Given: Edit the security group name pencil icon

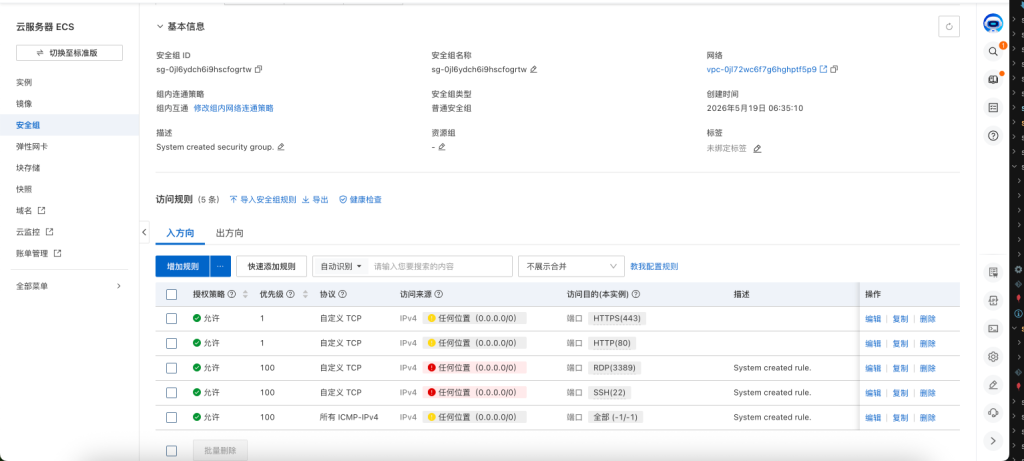Looking at the screenshot, I should point(534,69).
